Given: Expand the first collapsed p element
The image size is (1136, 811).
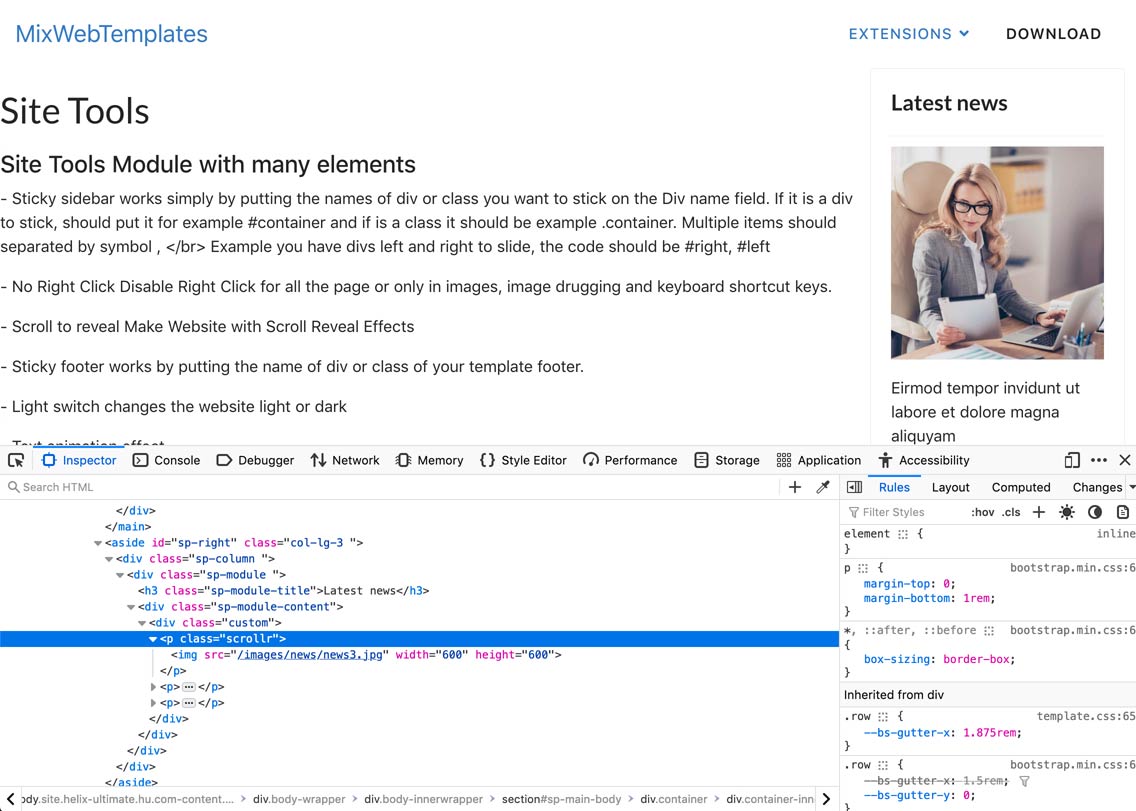Looking at the screenshot, I should click(x=153, y=687).
